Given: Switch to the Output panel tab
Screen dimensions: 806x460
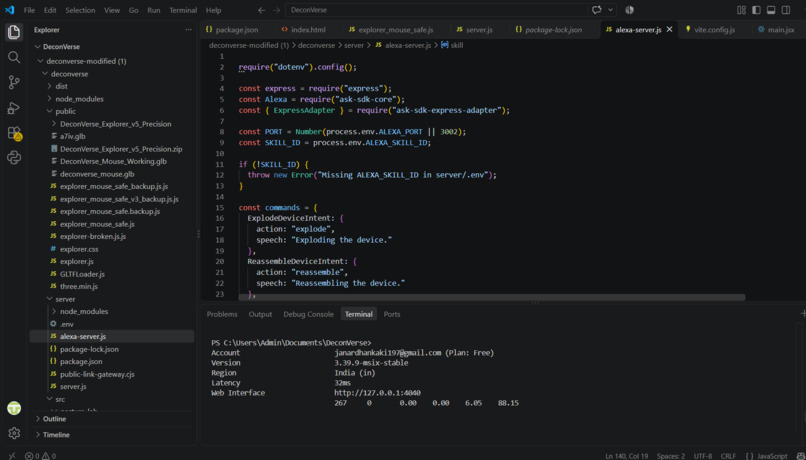Looking at the screenshot, I should (x=260, y=314).
